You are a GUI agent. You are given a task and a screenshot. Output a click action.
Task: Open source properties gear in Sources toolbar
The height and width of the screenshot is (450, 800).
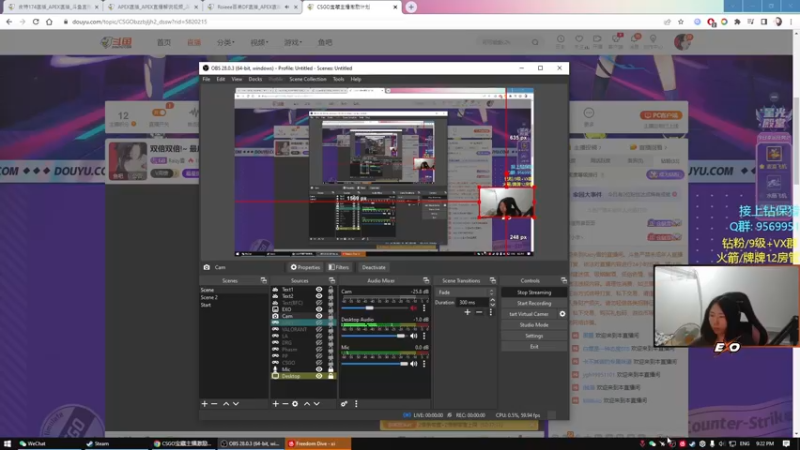(295, 404)
